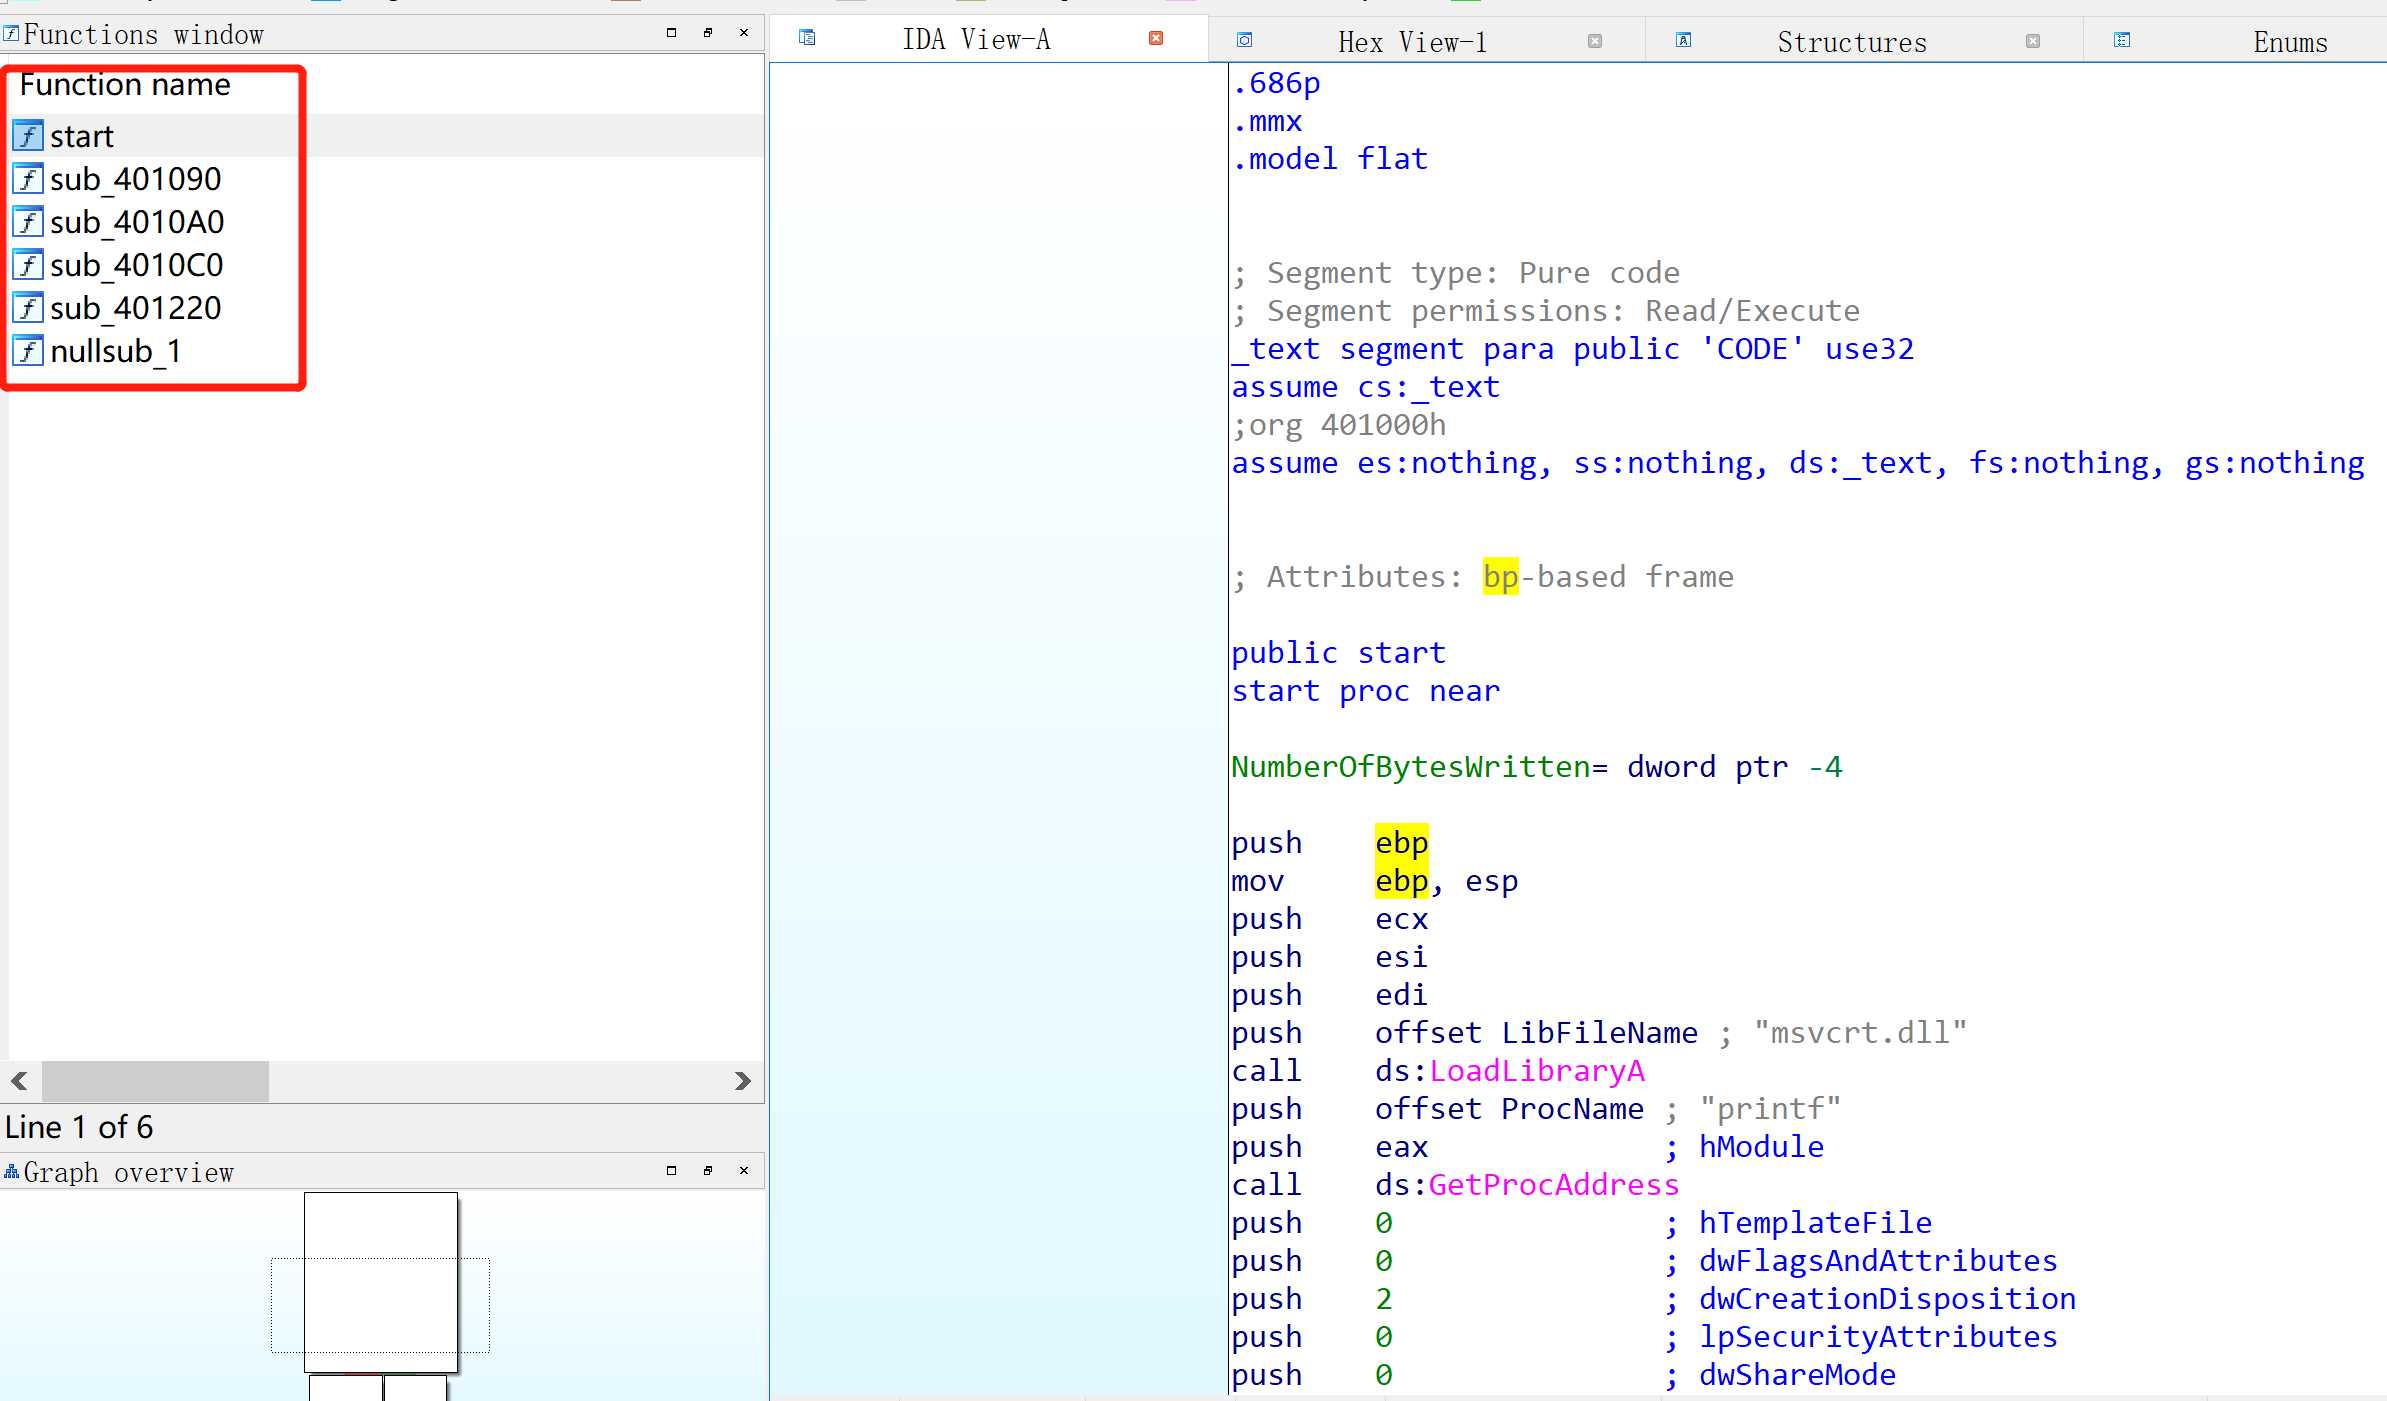2387x1401 pixels.
Task: Click the graph overview node thumbnail
Action: coord(381,1282)
